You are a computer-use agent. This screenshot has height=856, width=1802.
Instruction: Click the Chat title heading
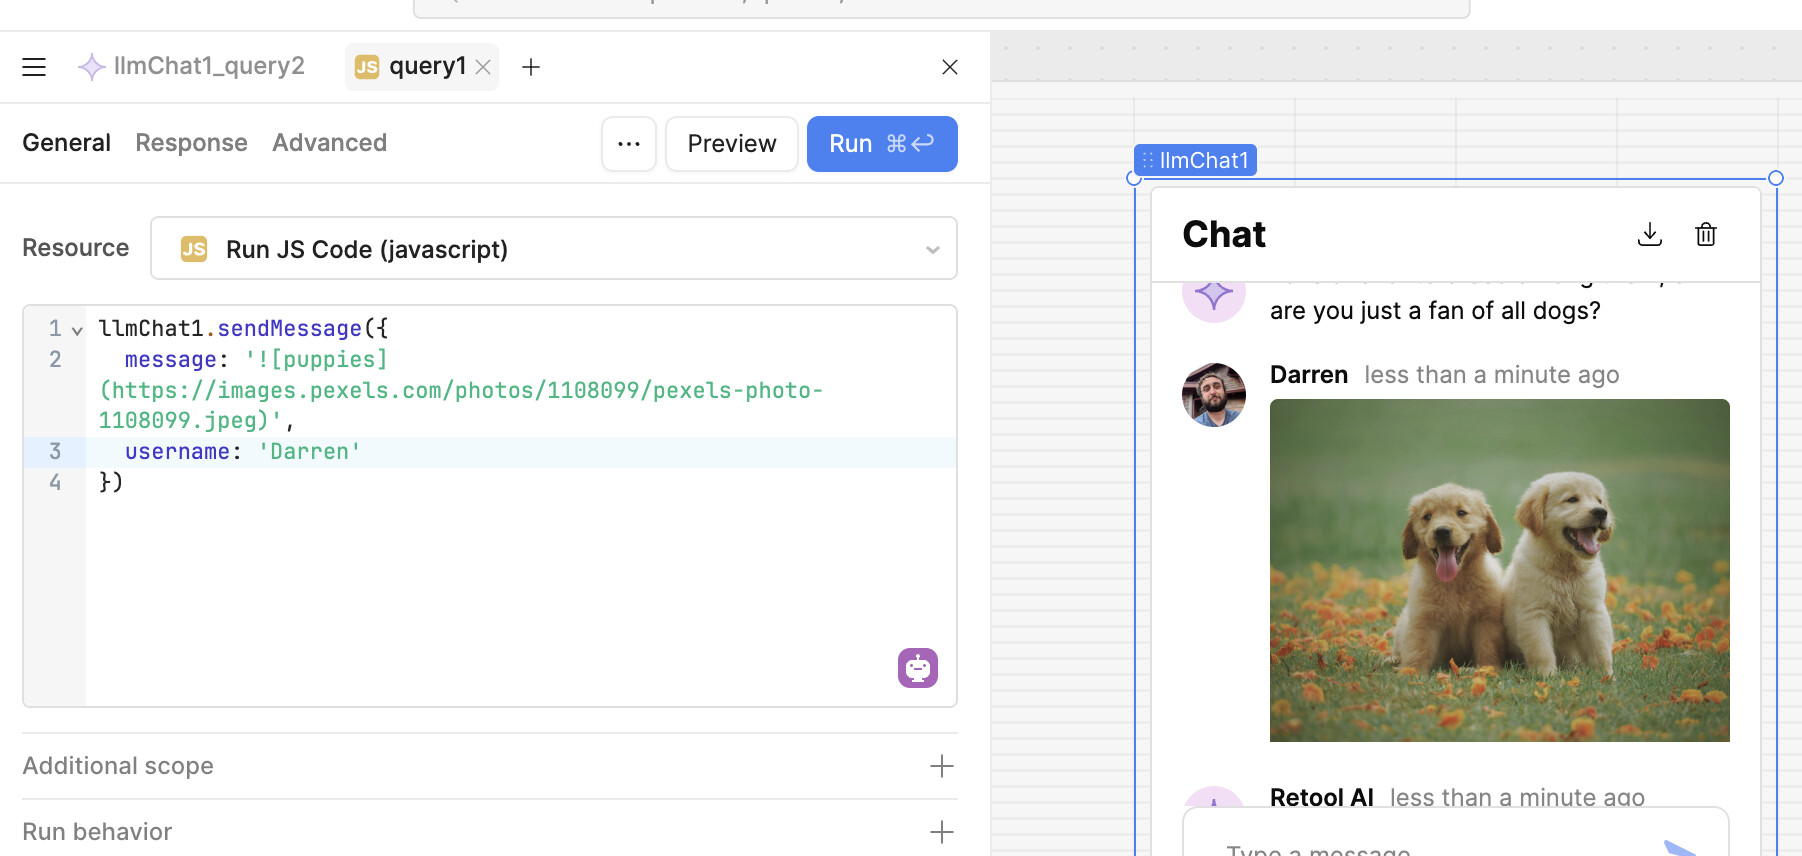[x=1224, y=234]
